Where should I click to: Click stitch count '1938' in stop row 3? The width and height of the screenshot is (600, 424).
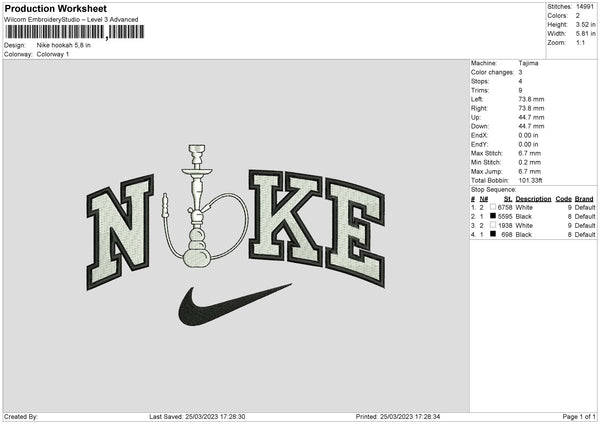[505, 225]
